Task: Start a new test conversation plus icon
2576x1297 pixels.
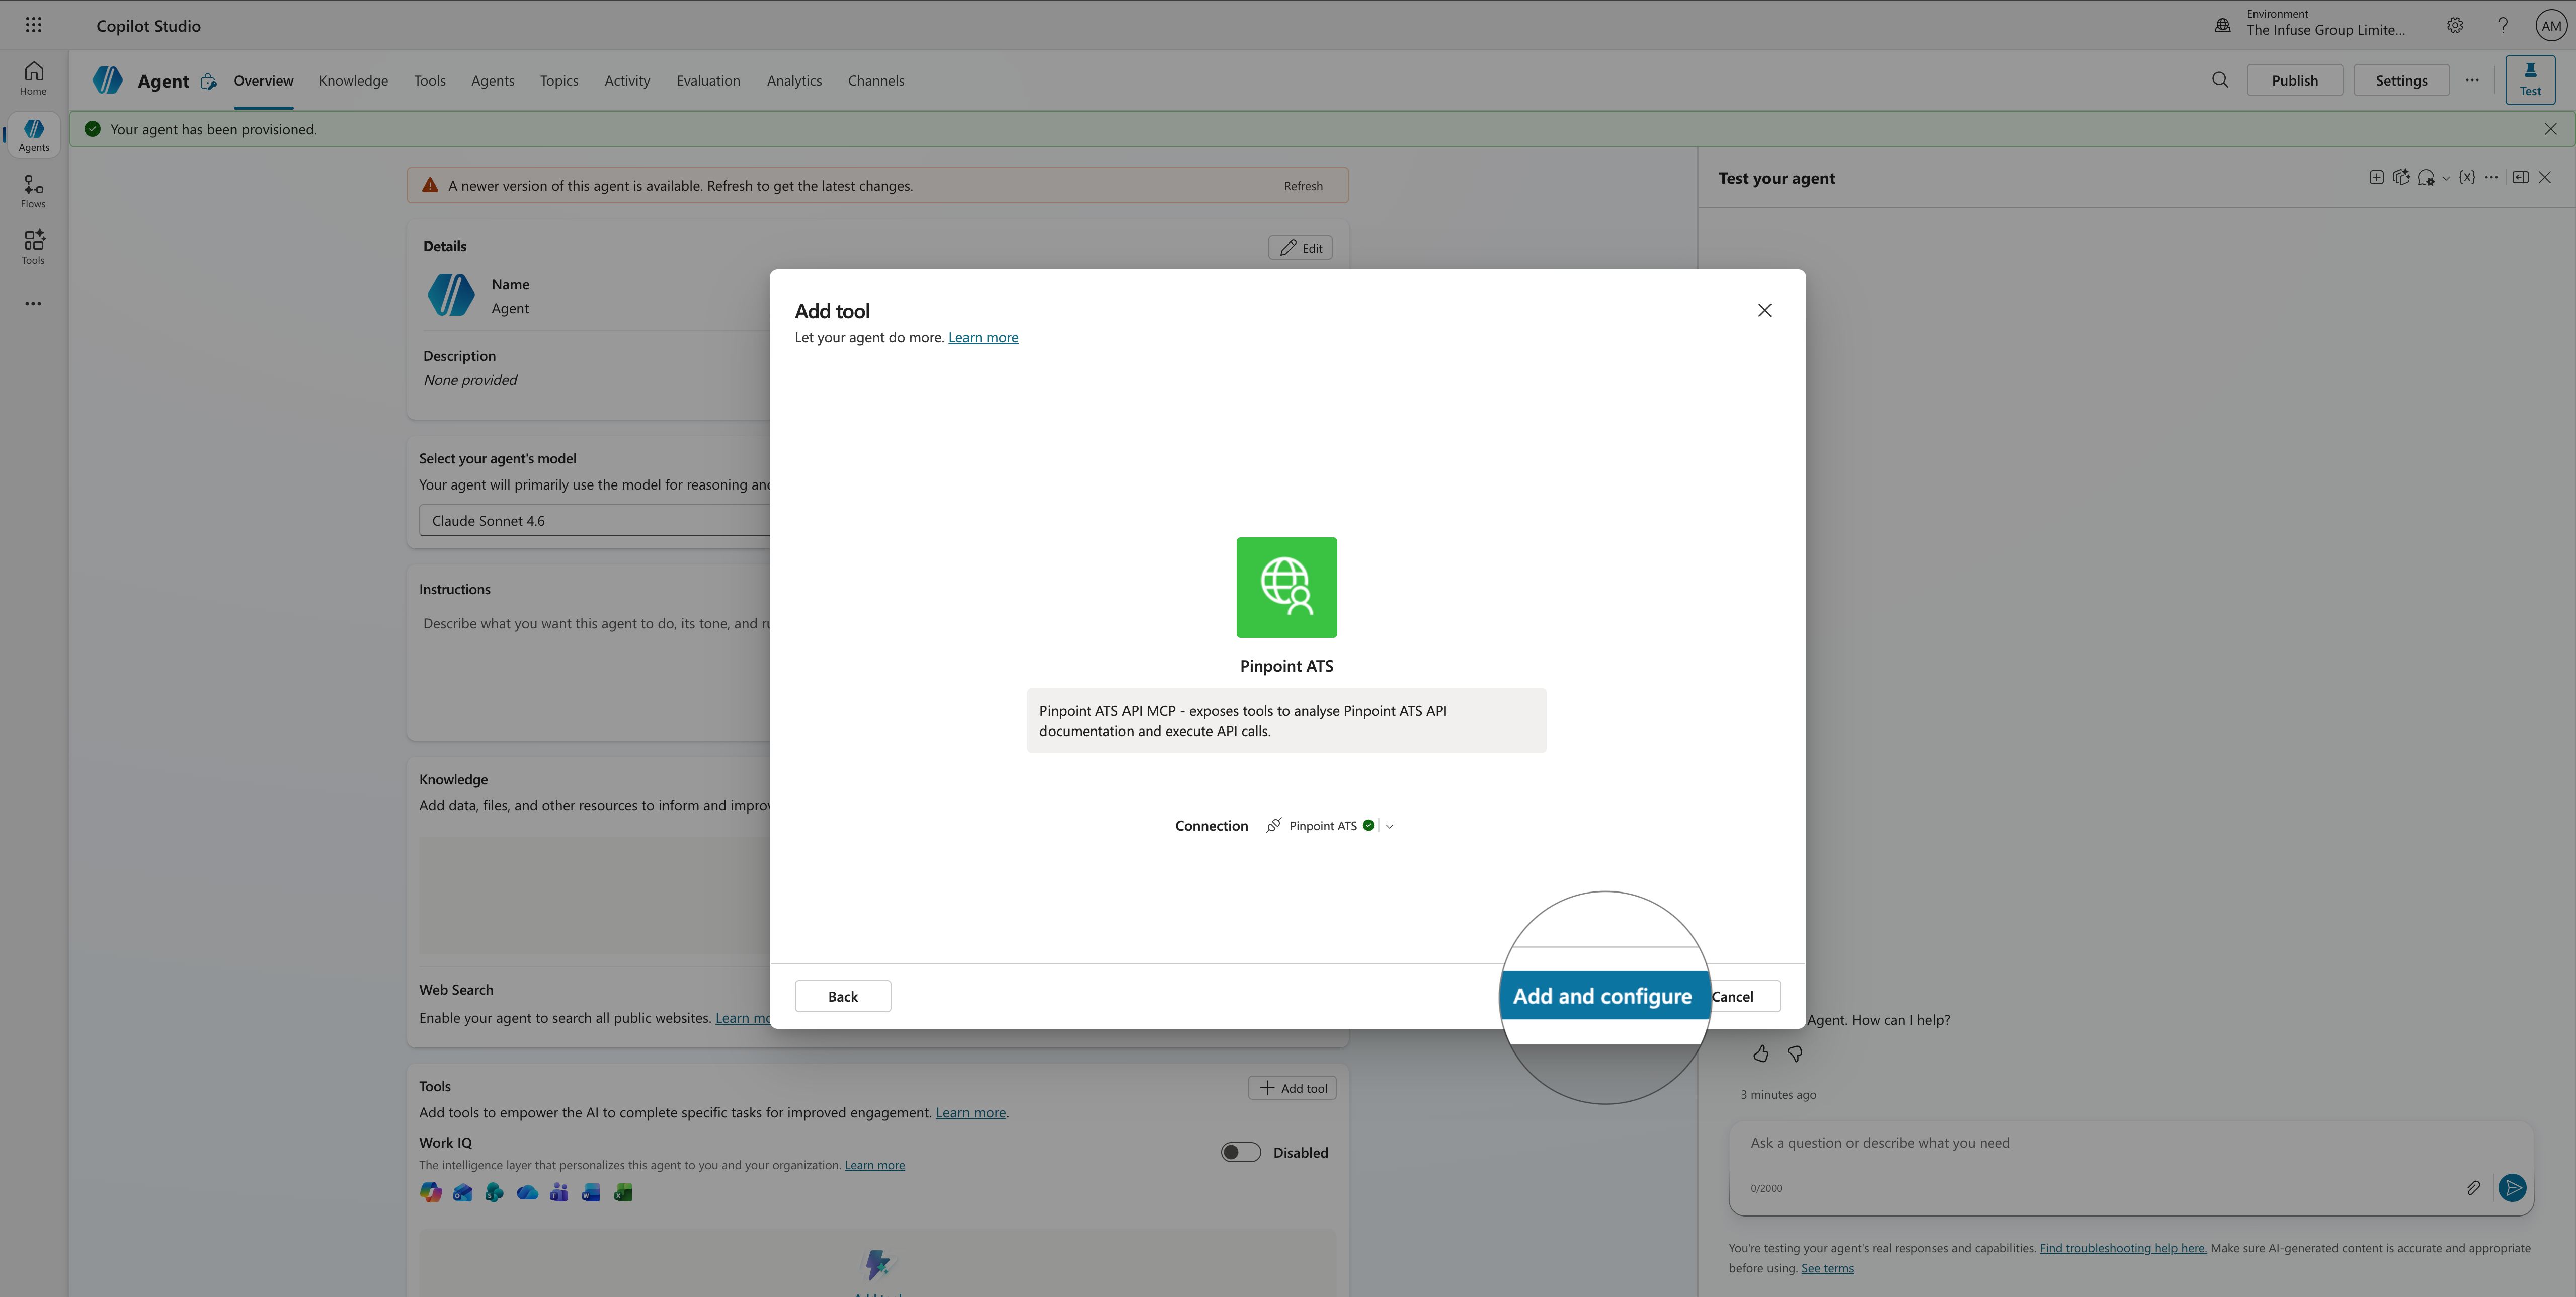Action: [2376, 177]
